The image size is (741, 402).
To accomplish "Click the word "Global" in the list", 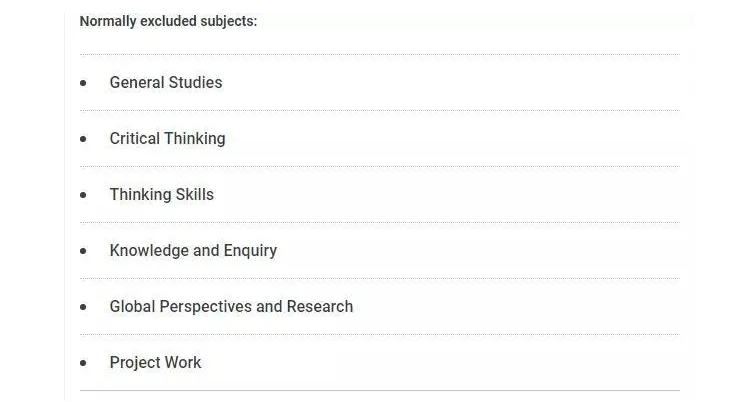I will point(132,307).
